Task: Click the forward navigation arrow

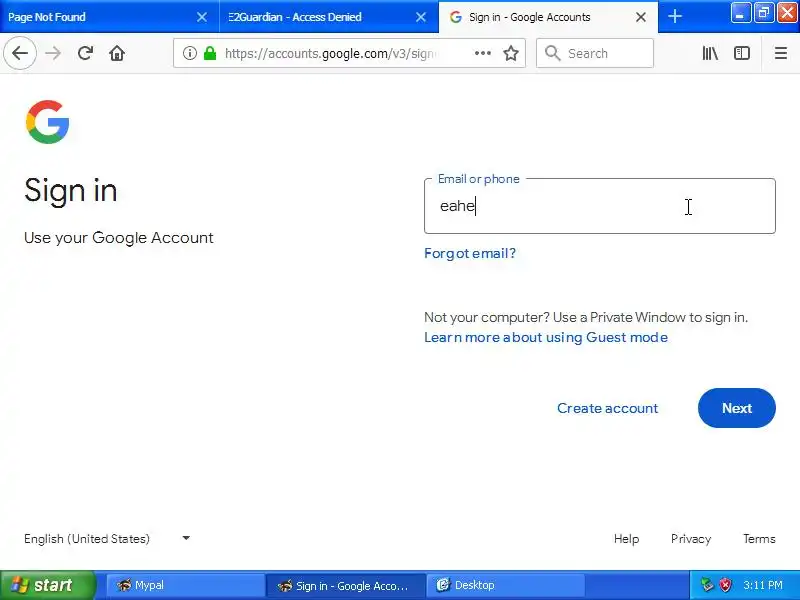Action: (x=53, y=53)
